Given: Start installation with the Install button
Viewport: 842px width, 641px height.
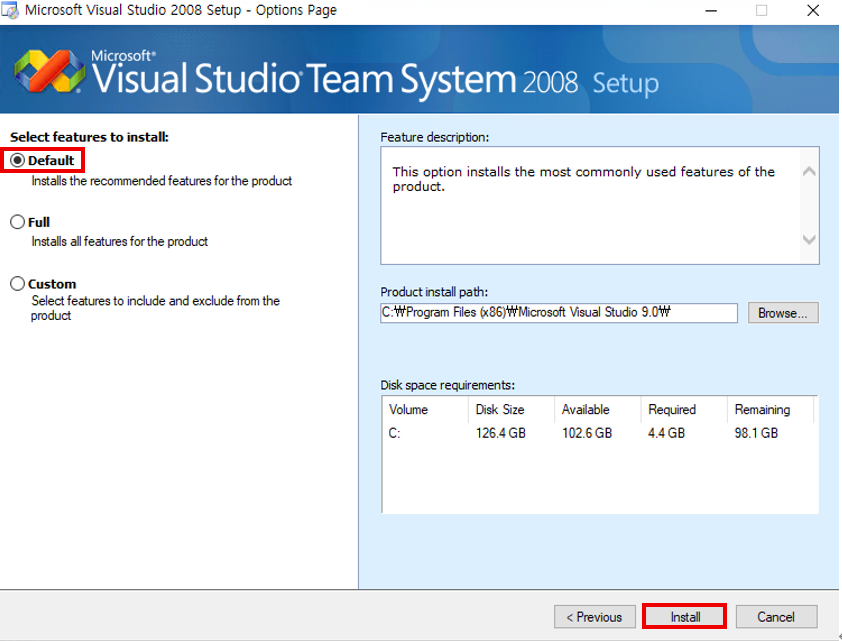Looking at the screenshot, I should [685, 617].
